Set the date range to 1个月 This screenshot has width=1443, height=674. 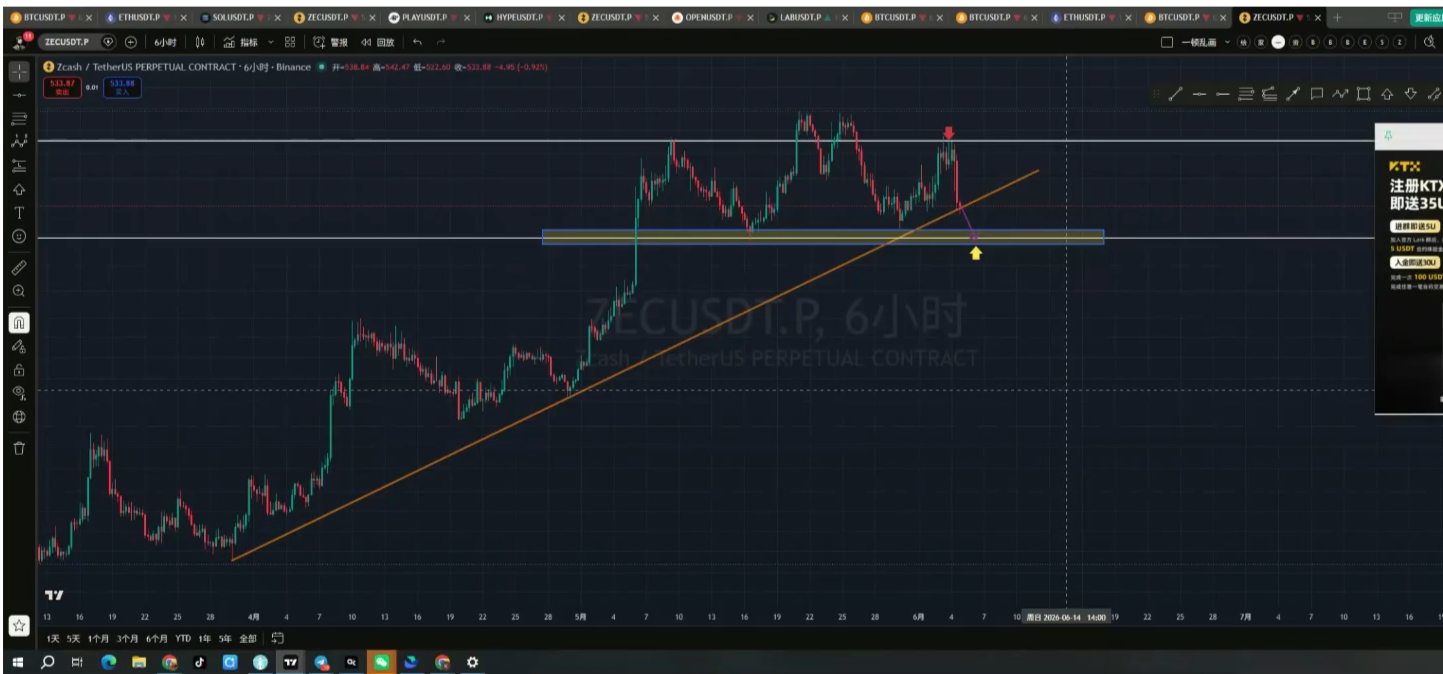pos(98,638)
